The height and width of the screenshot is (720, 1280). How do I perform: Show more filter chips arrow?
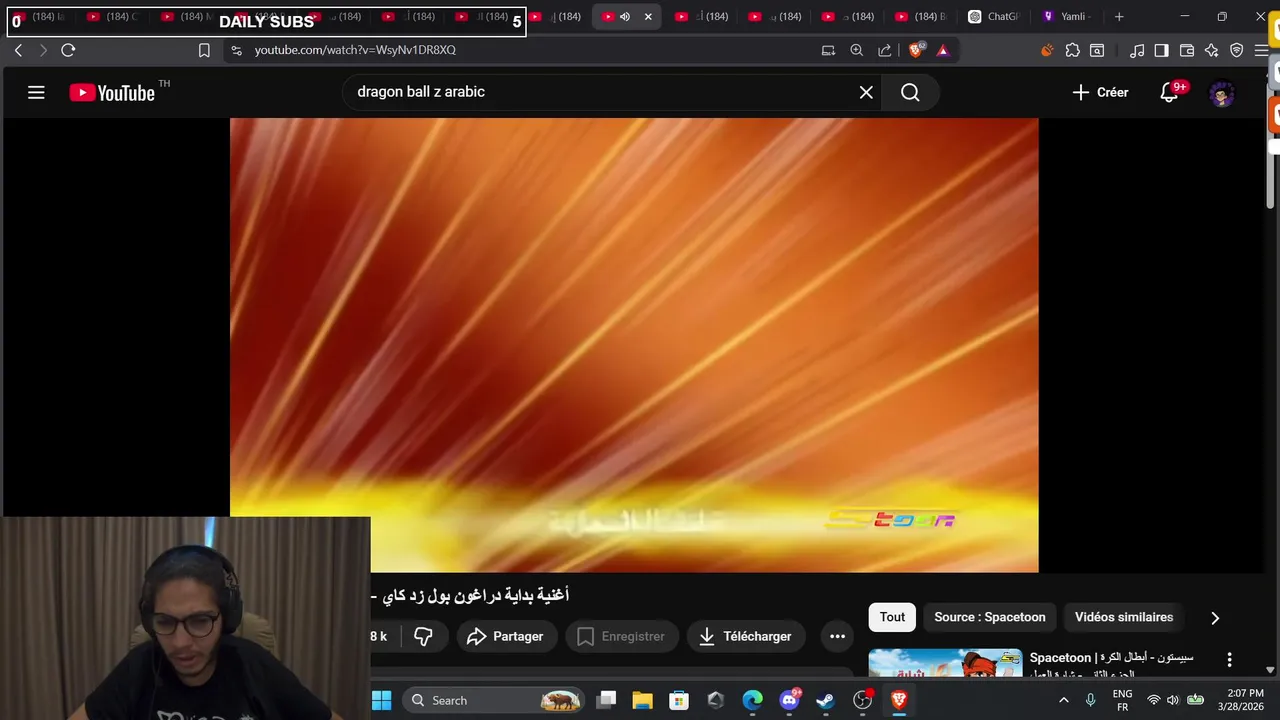1215,618
